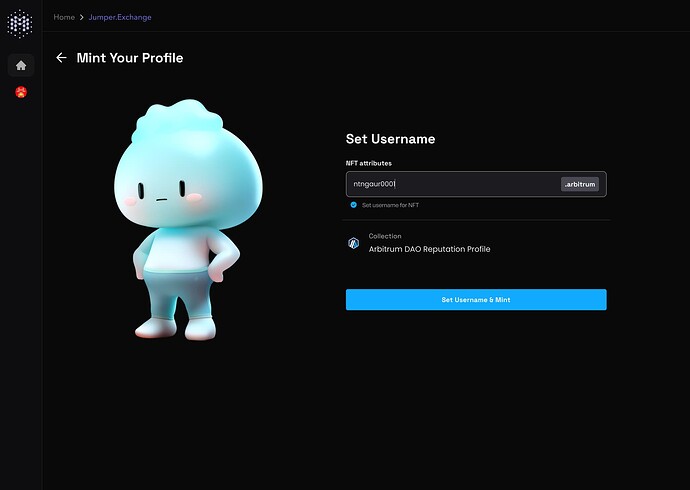Click the 'Set Username & Mint' button

pos(476,300)
